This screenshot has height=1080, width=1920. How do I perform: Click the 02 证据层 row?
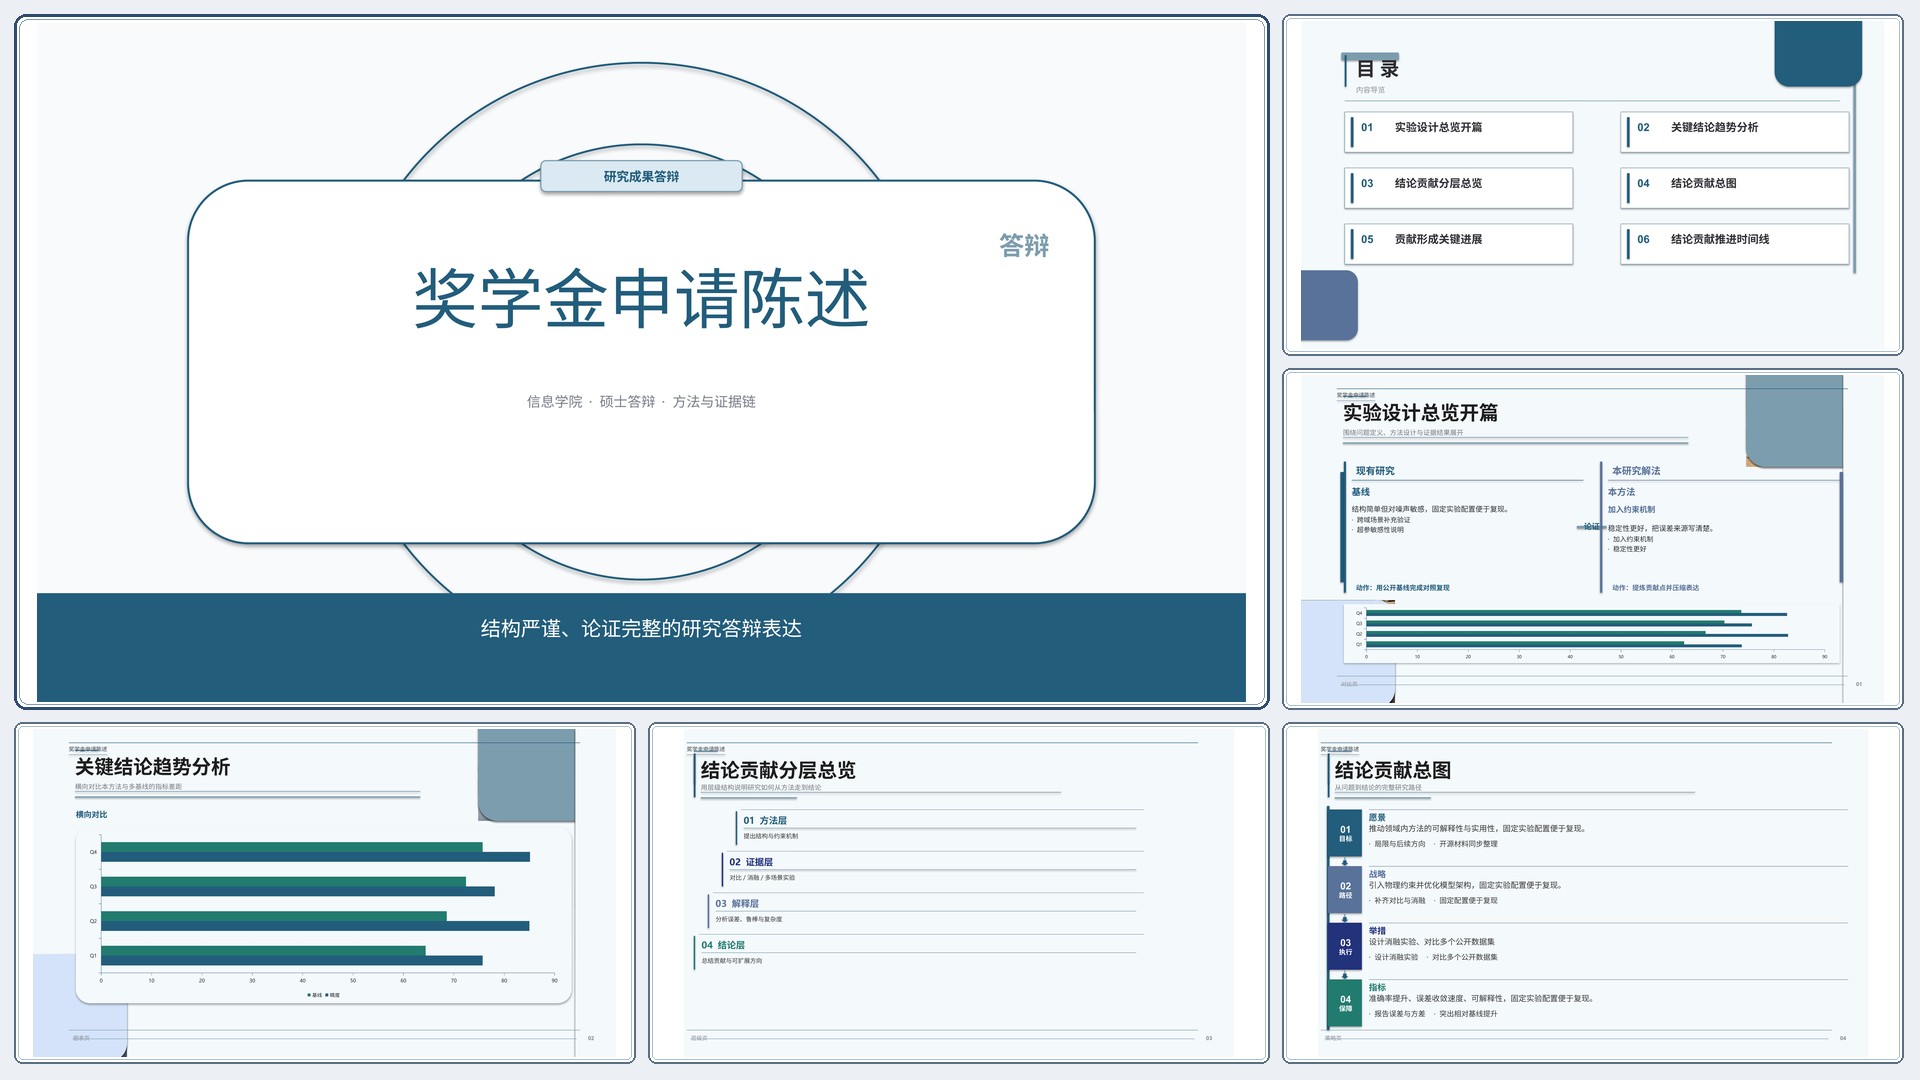(931, 869)
